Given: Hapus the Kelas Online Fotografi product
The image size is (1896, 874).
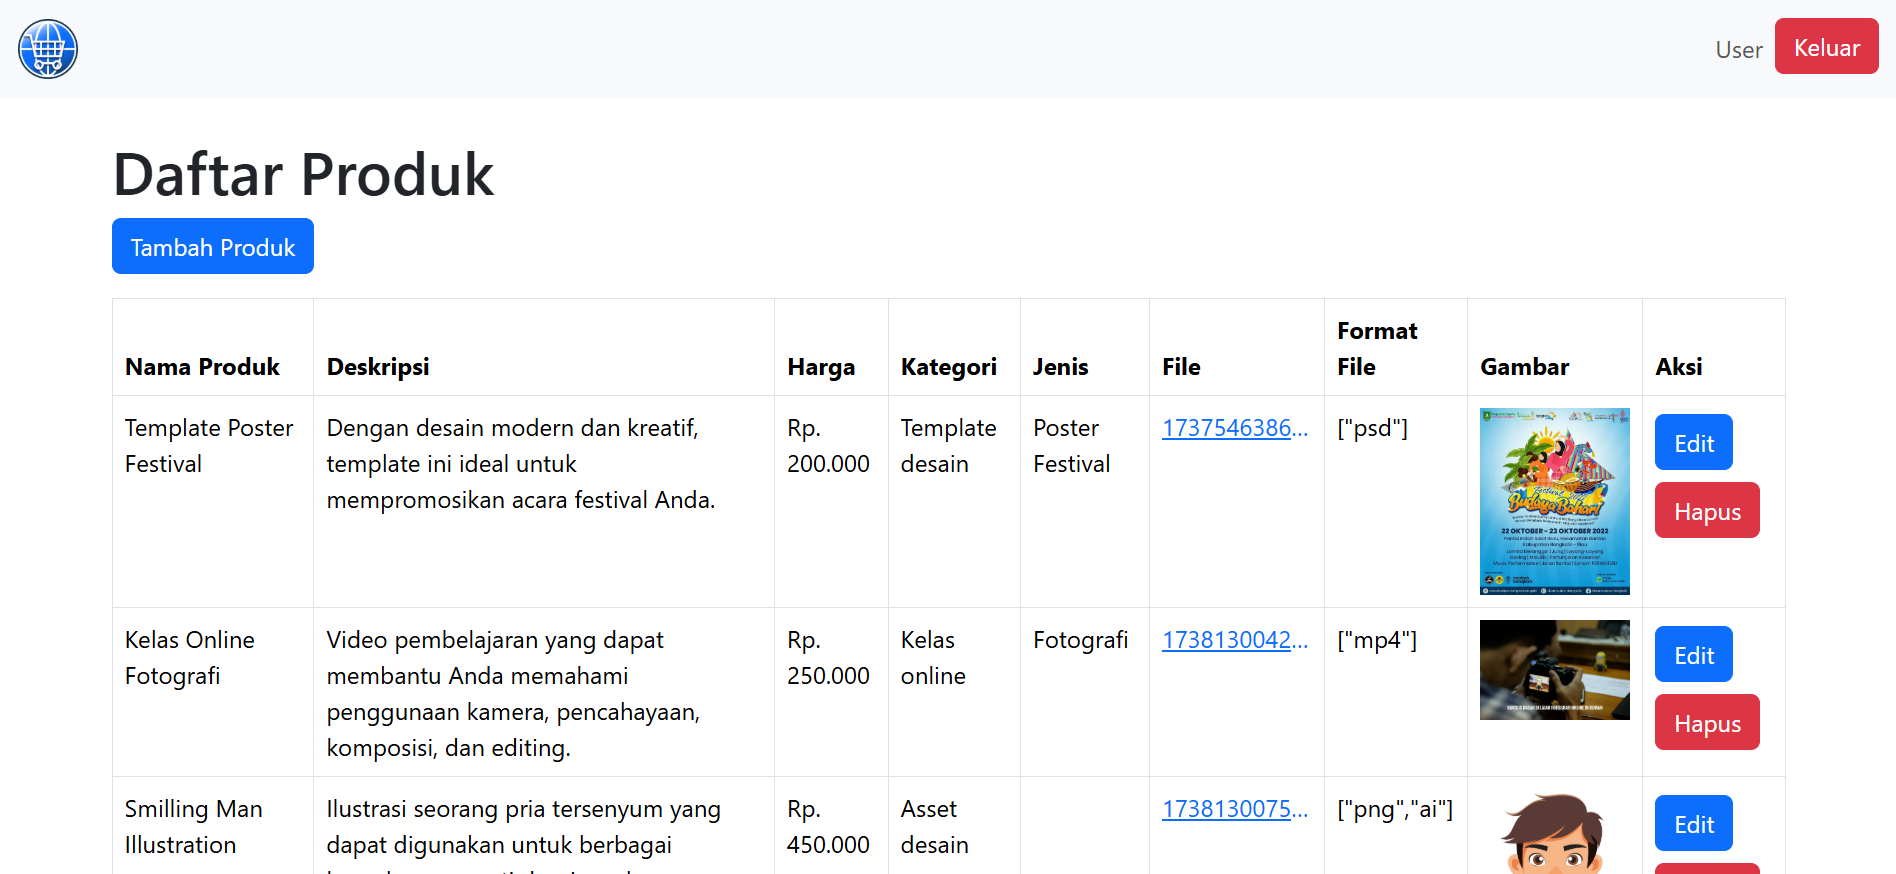Looking at the screenshot, I should pos(1706,723).
